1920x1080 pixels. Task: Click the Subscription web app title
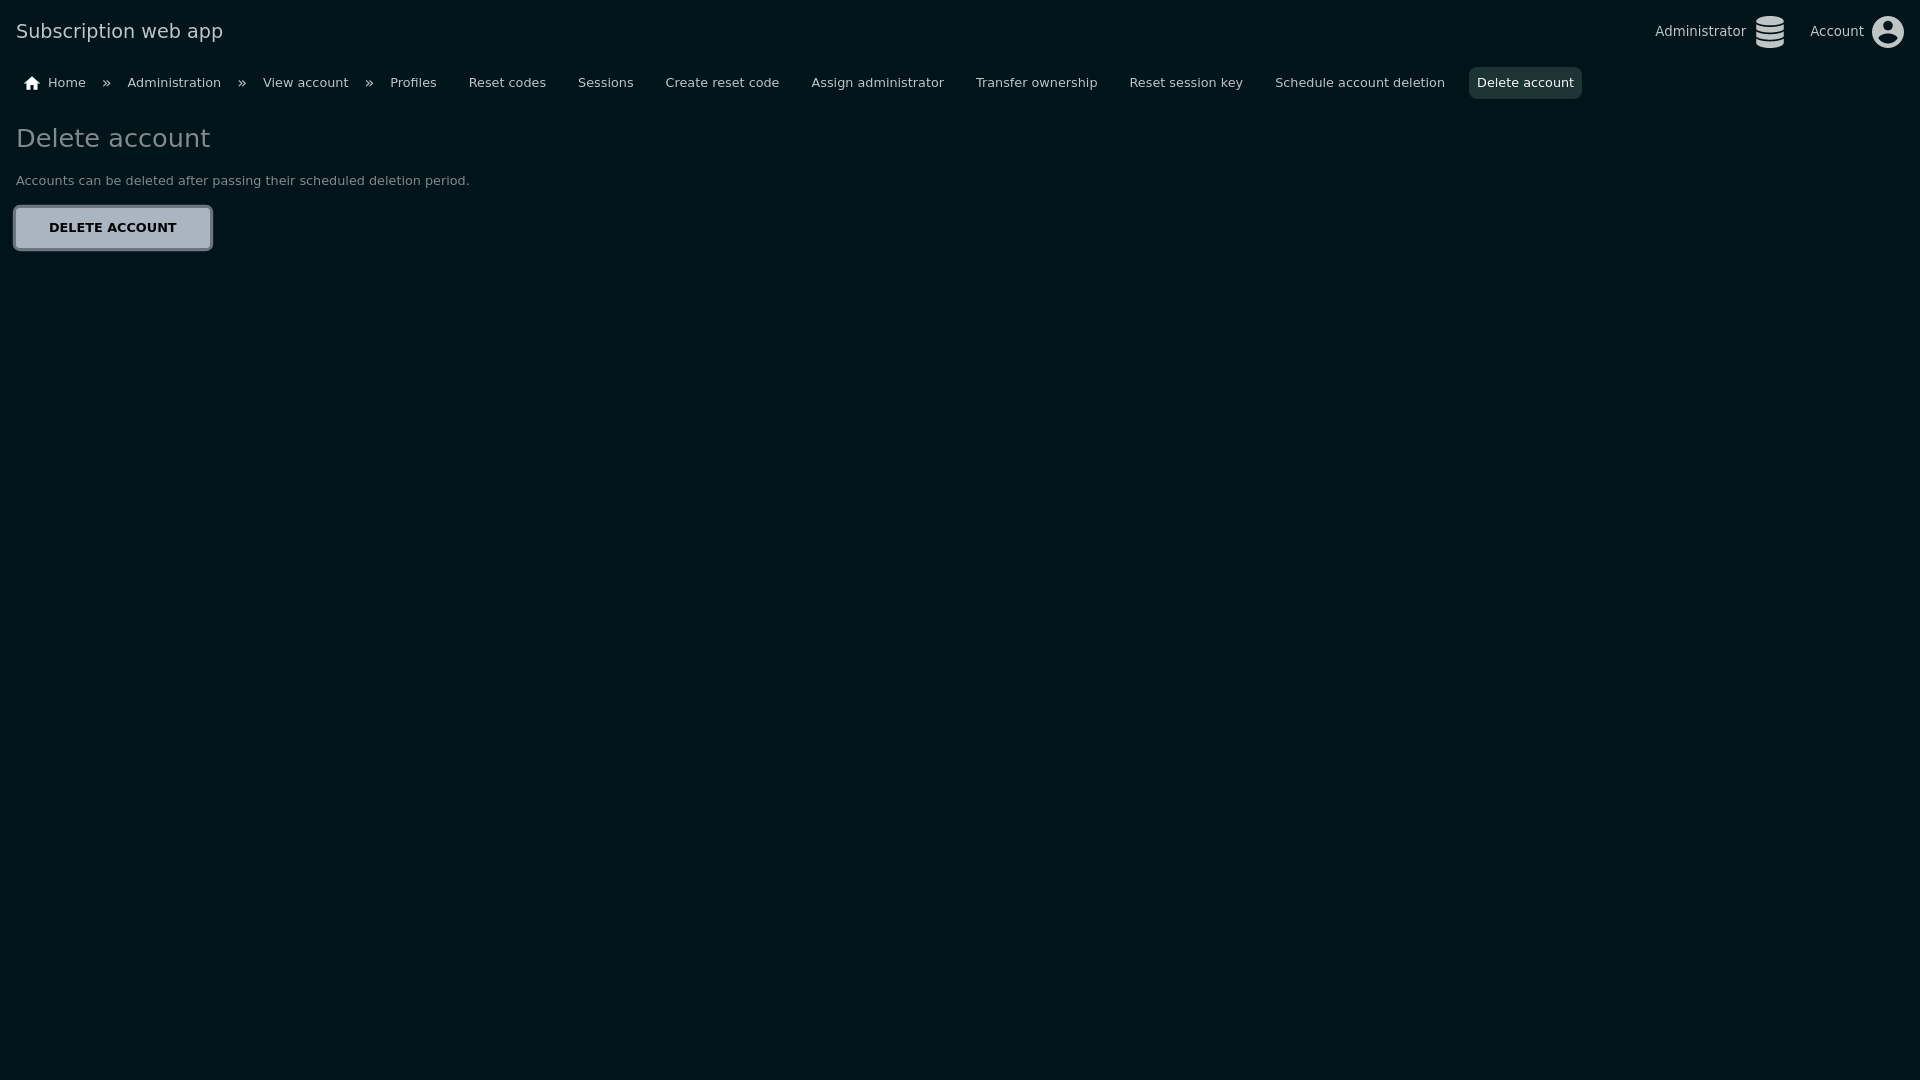coord(119,31)
